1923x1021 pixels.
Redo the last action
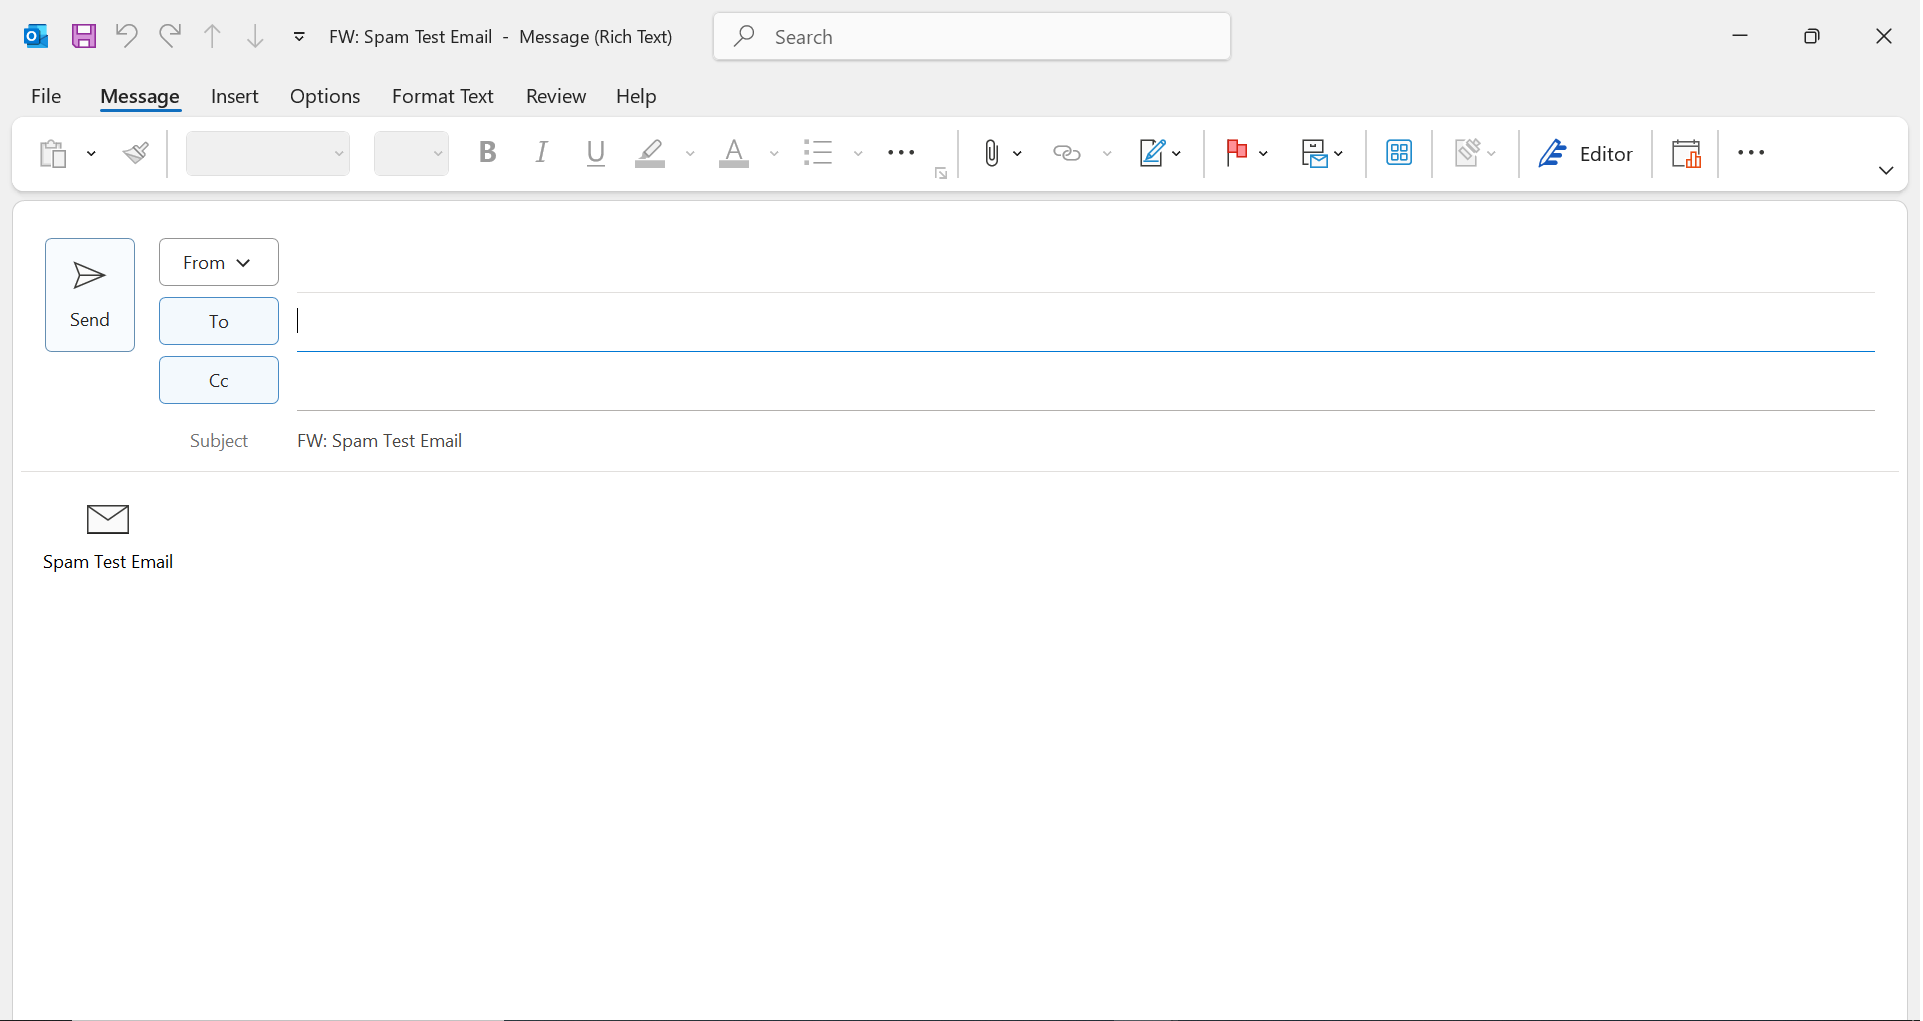[x=170, y=36]
